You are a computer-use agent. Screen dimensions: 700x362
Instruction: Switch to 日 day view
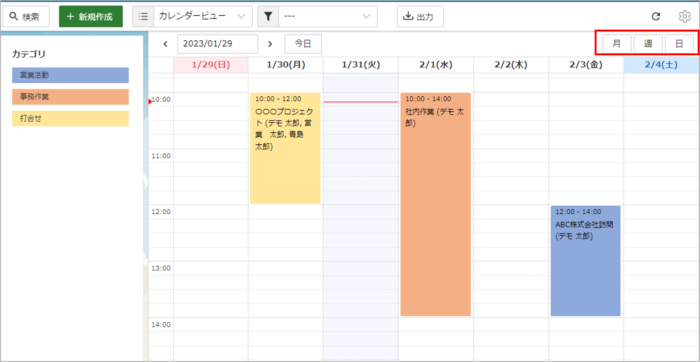(679, 44)
